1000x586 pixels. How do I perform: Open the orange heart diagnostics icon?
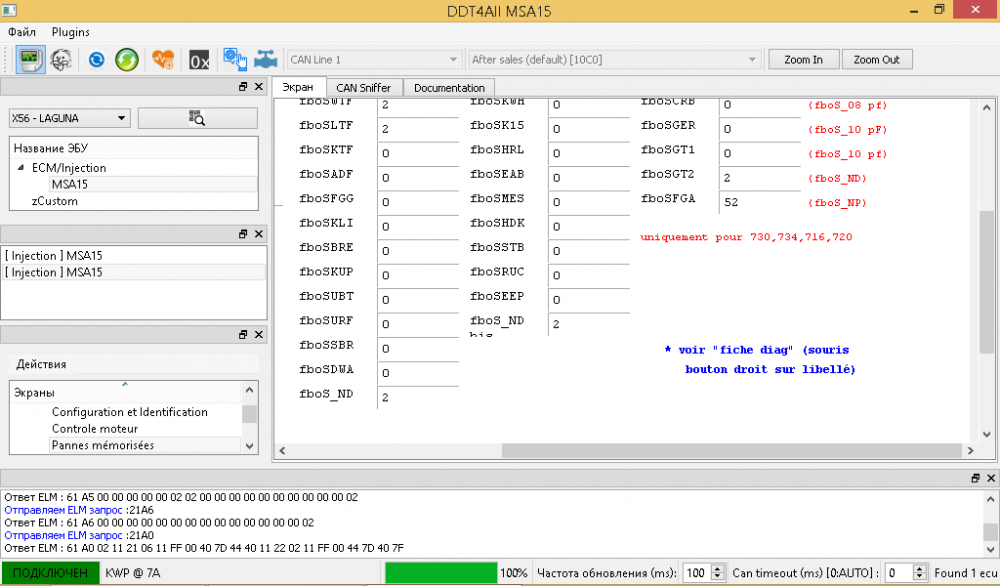[x=163, y=60]
